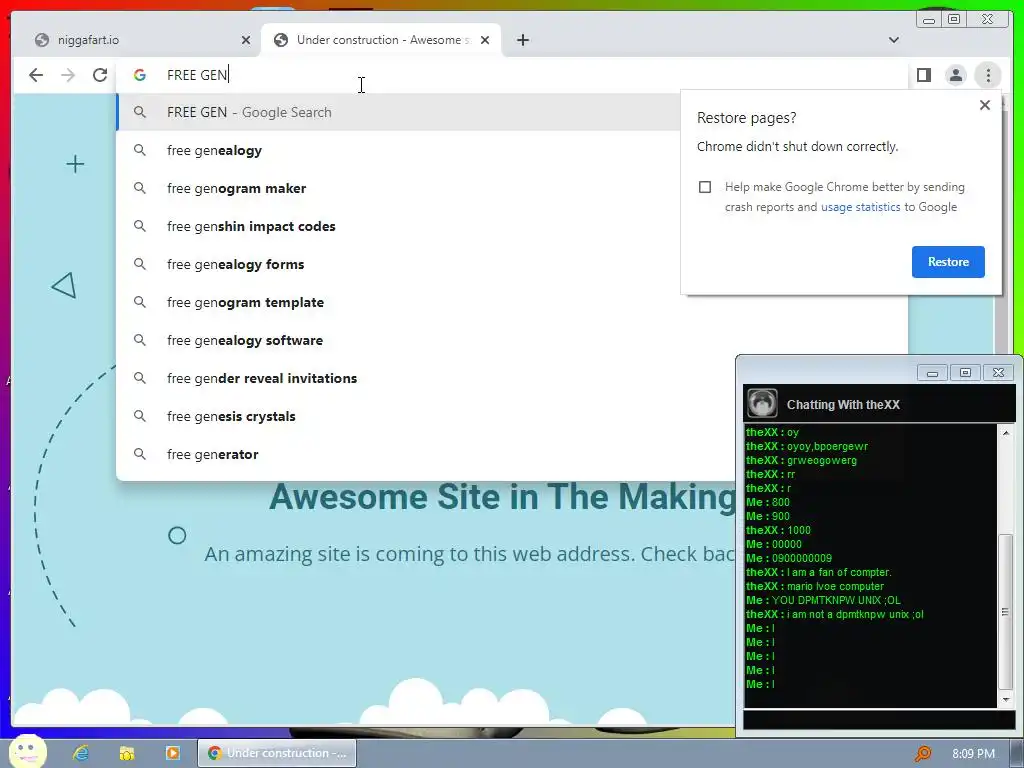Click search icon beside free genealogy suggestion
The width and height of the screenshot is (1024, 768).
(x=140, y=150)
